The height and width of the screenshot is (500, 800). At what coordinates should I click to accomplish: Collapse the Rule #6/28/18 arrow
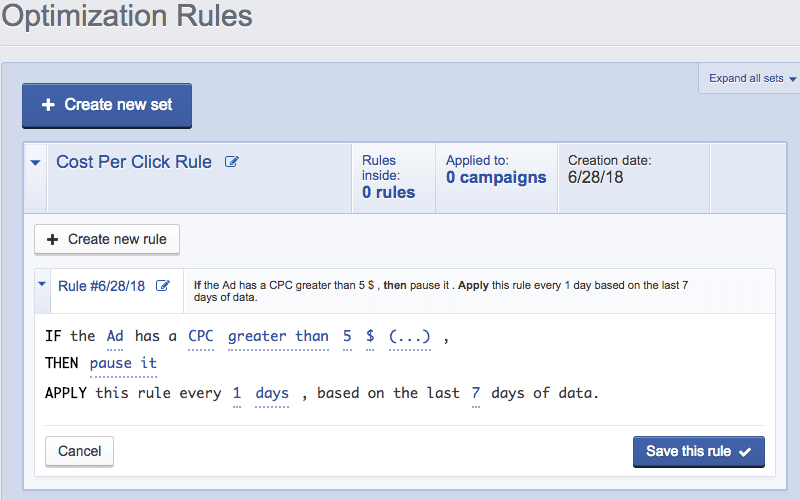point(42,285)
